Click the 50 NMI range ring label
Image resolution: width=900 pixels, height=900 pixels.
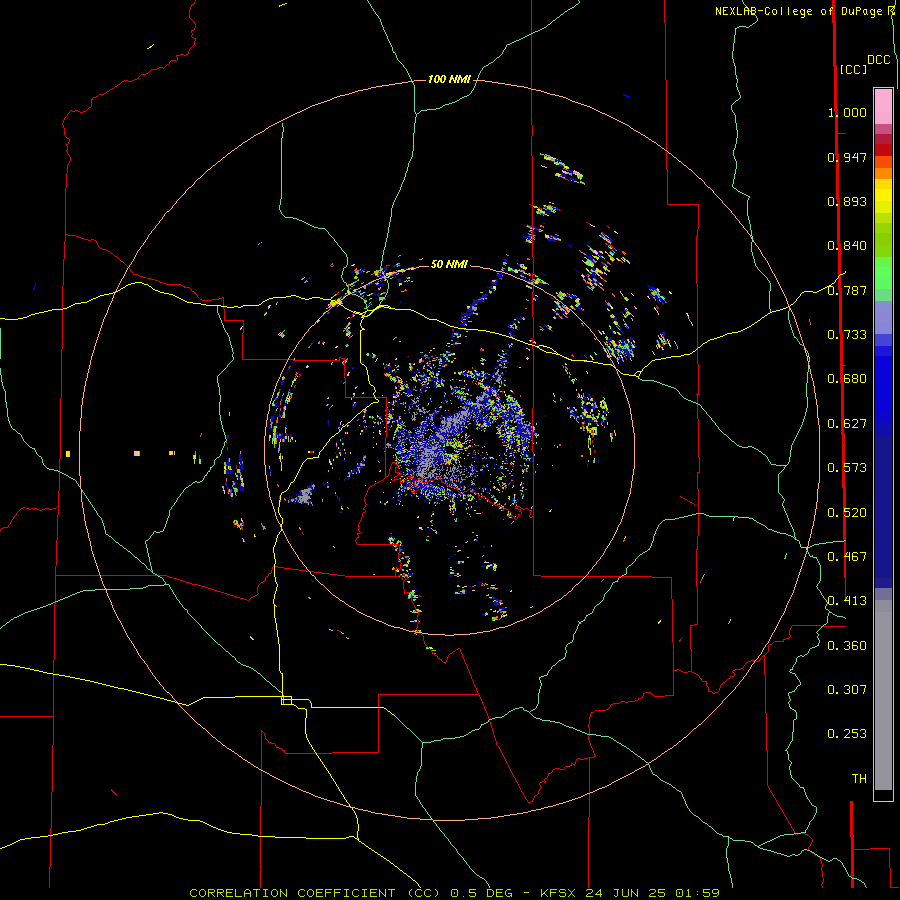449,264
